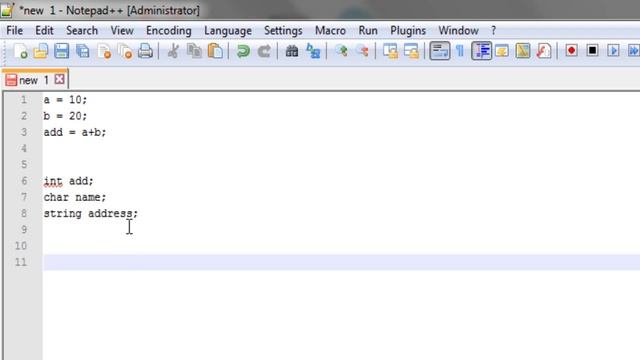Click the Redo arrow icon
640x360 pixels.
point(264,51)
